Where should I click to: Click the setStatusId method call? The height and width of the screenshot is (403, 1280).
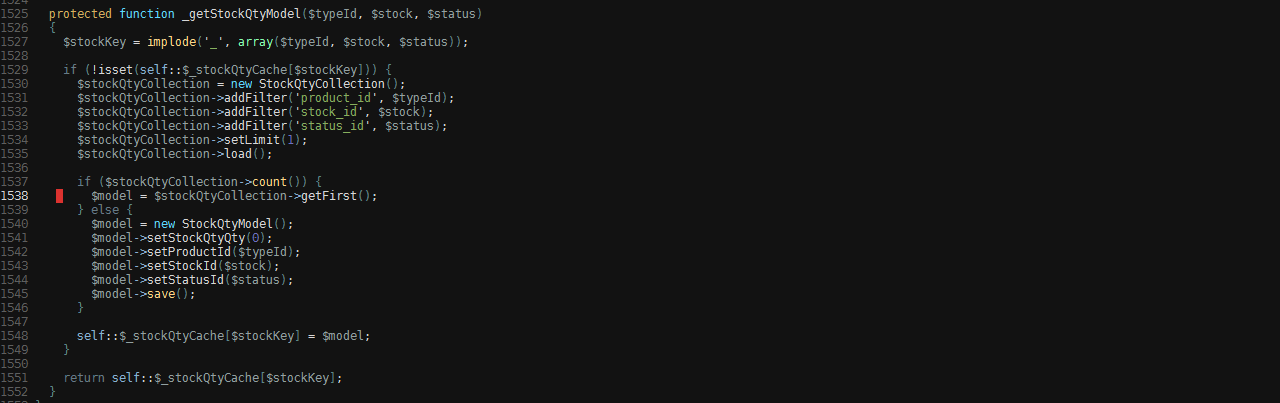pos(184,280)
